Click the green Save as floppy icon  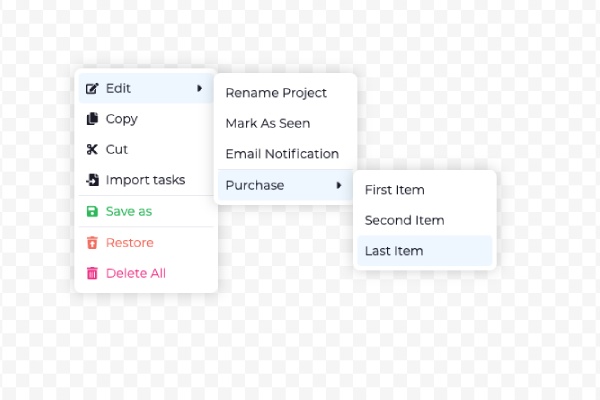92,211
